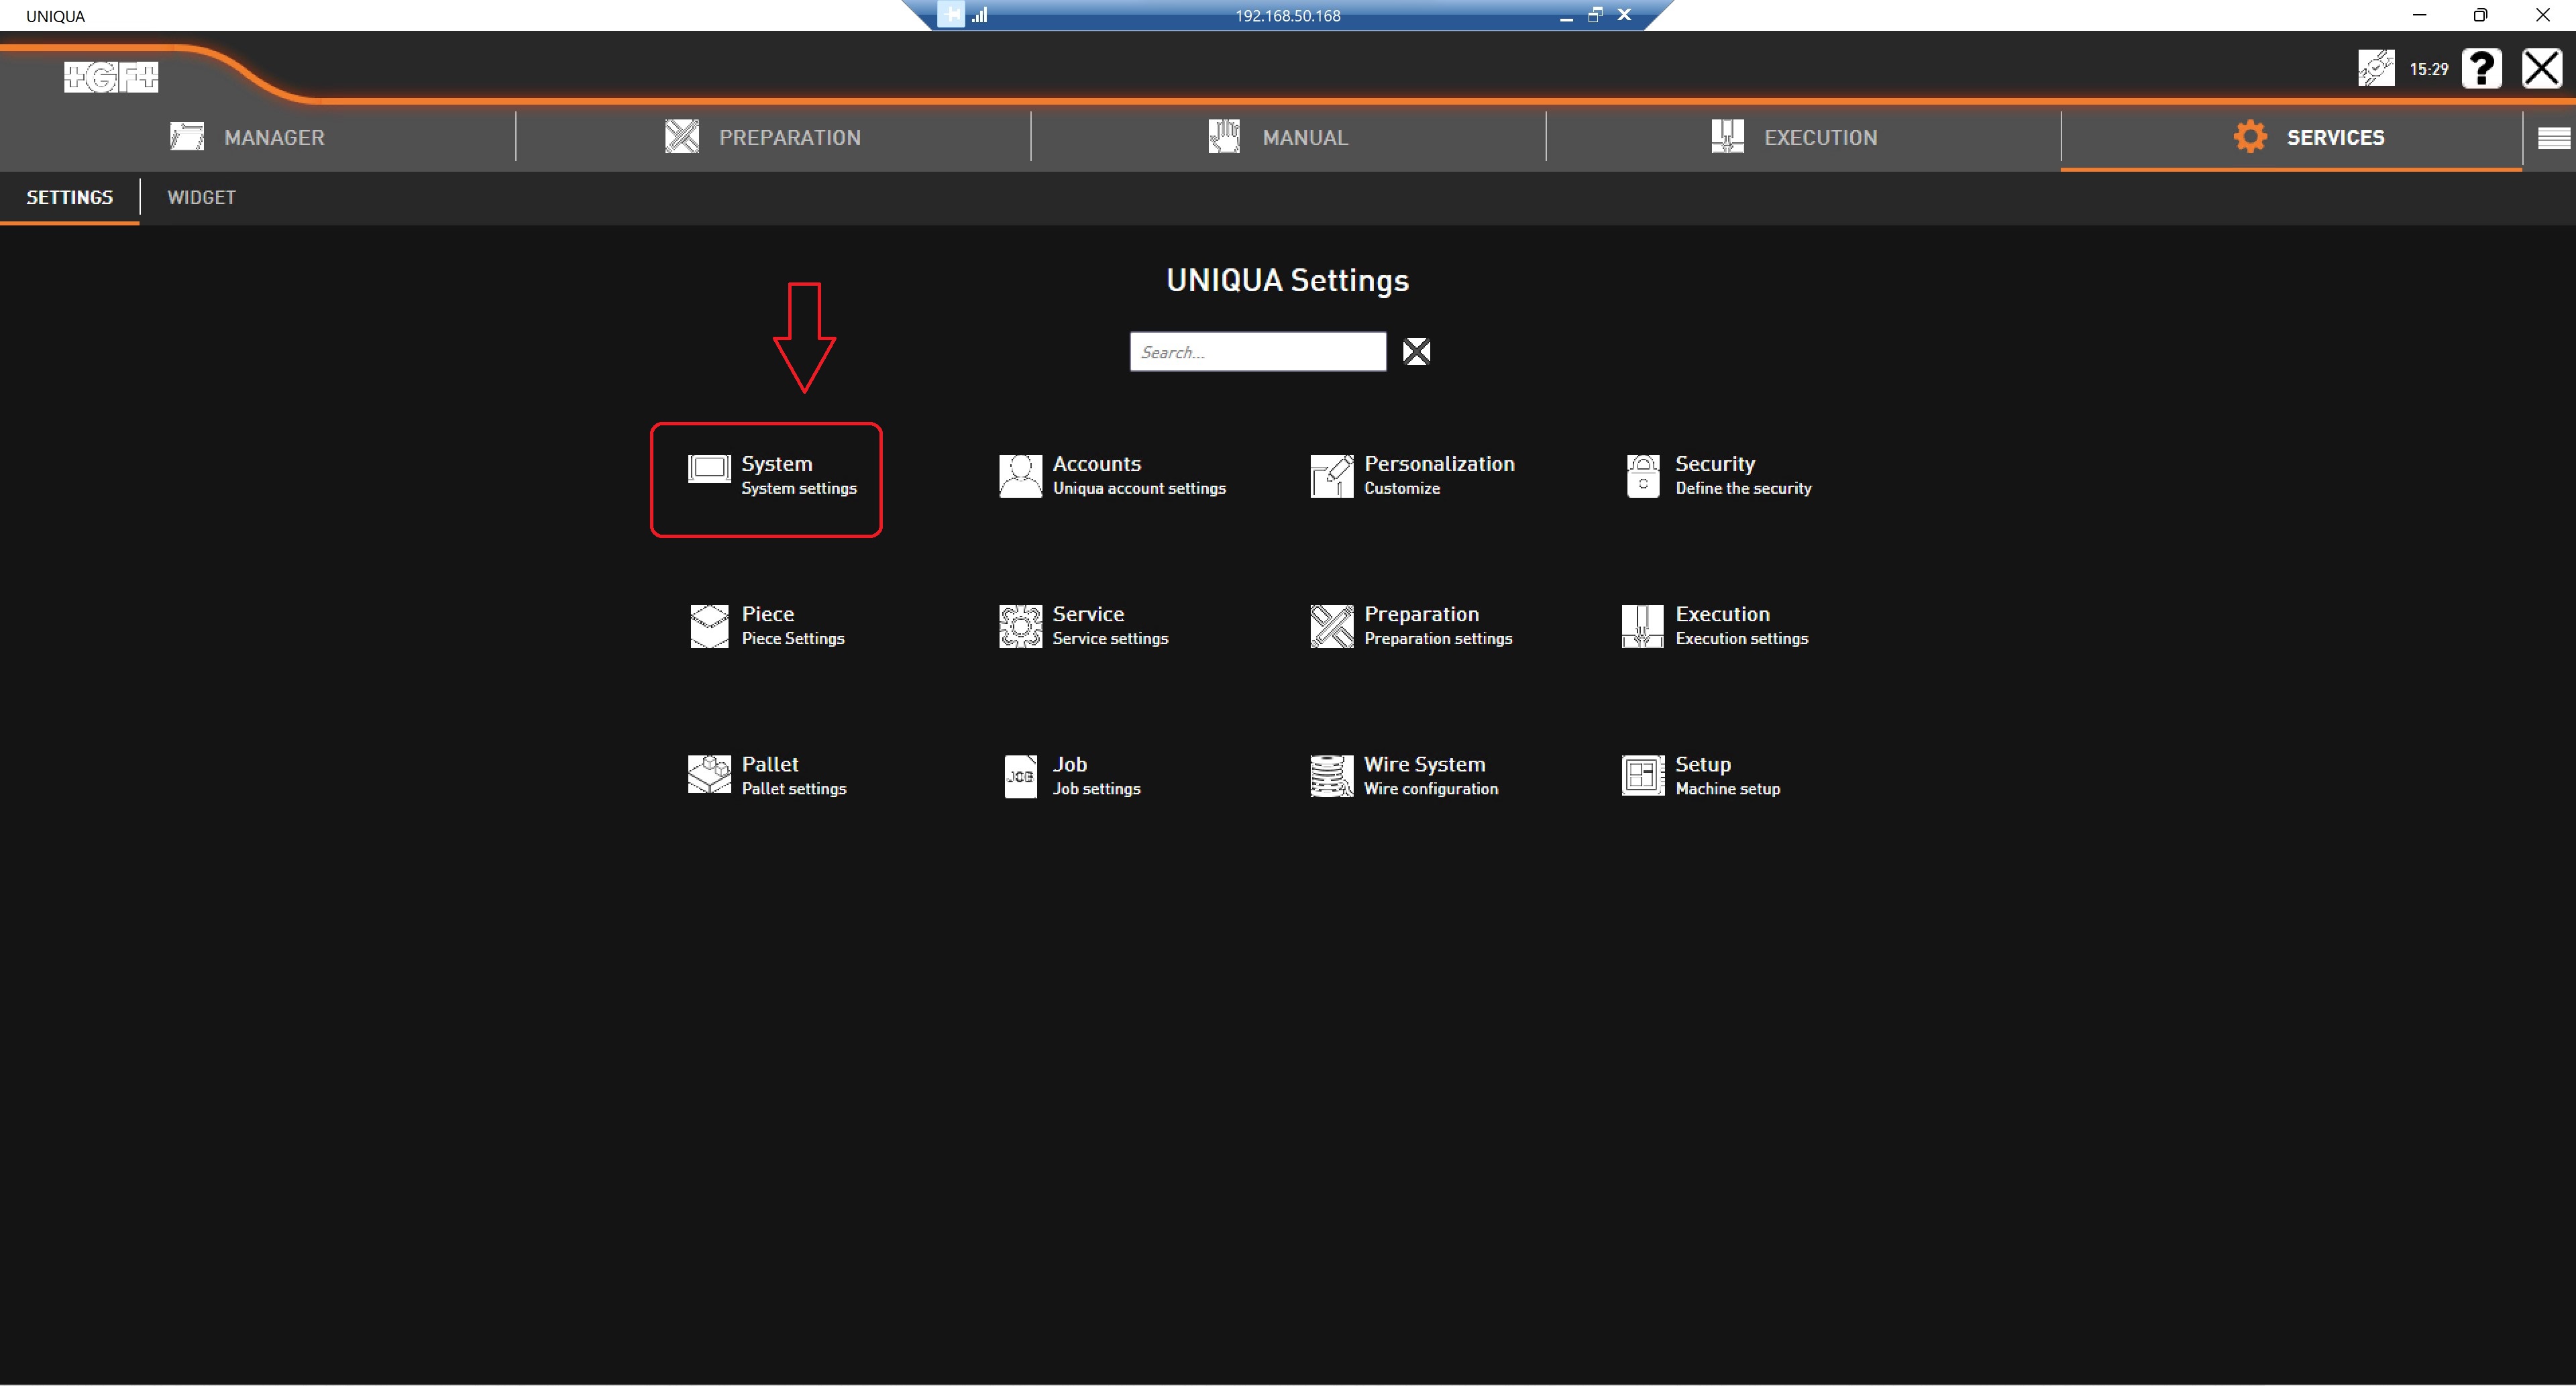Open Security padlock icon
The image size is (2576, 1386).
point(1642,475)
